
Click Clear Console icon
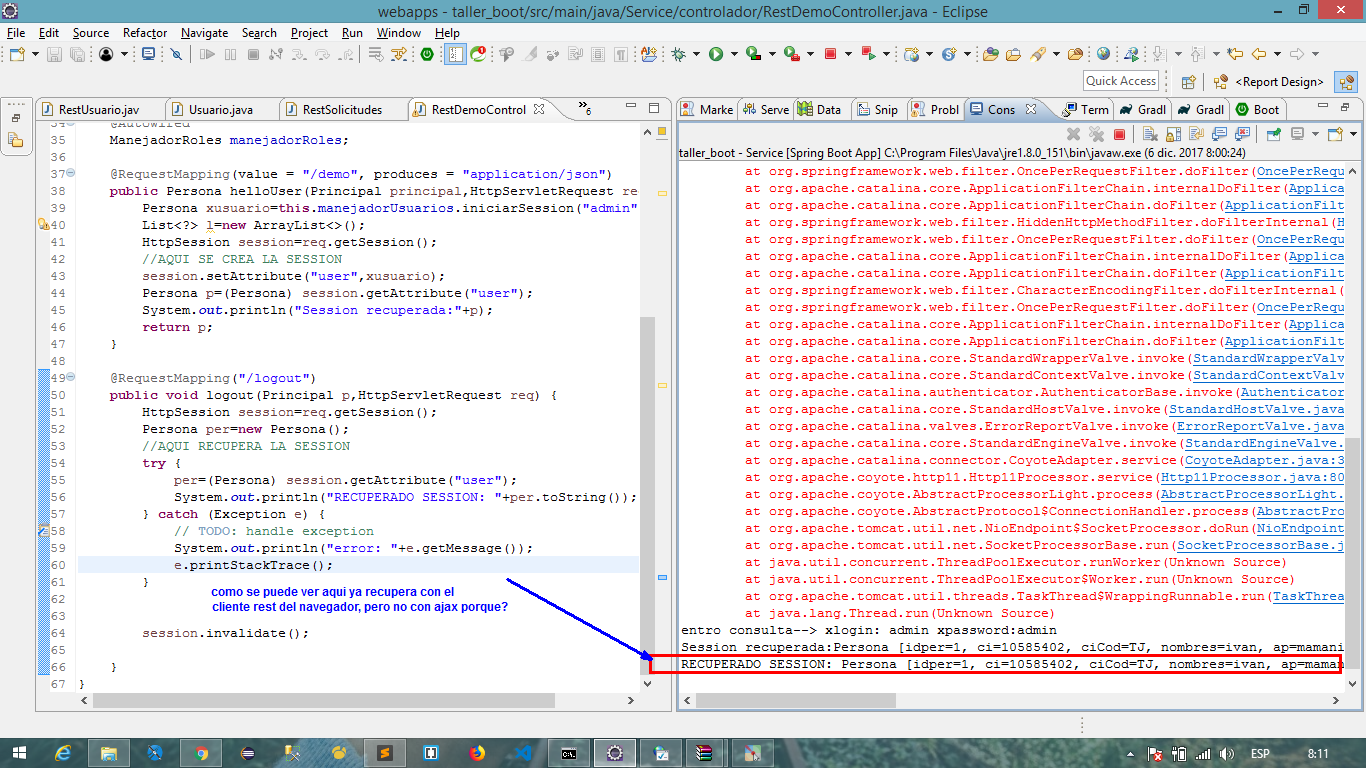point(1150,134)
